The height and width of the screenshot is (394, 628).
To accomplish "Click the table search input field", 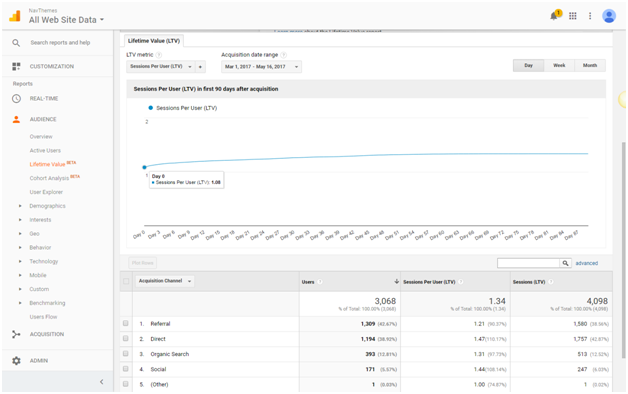I will (528, 263).
